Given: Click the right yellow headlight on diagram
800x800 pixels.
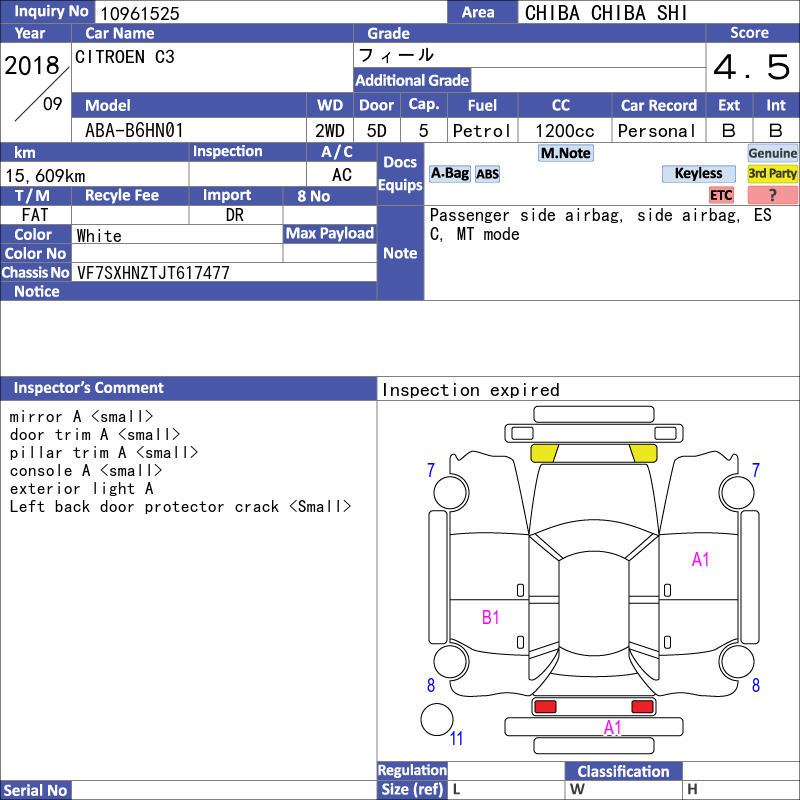Looking at the screenshot, I should 643,453.
